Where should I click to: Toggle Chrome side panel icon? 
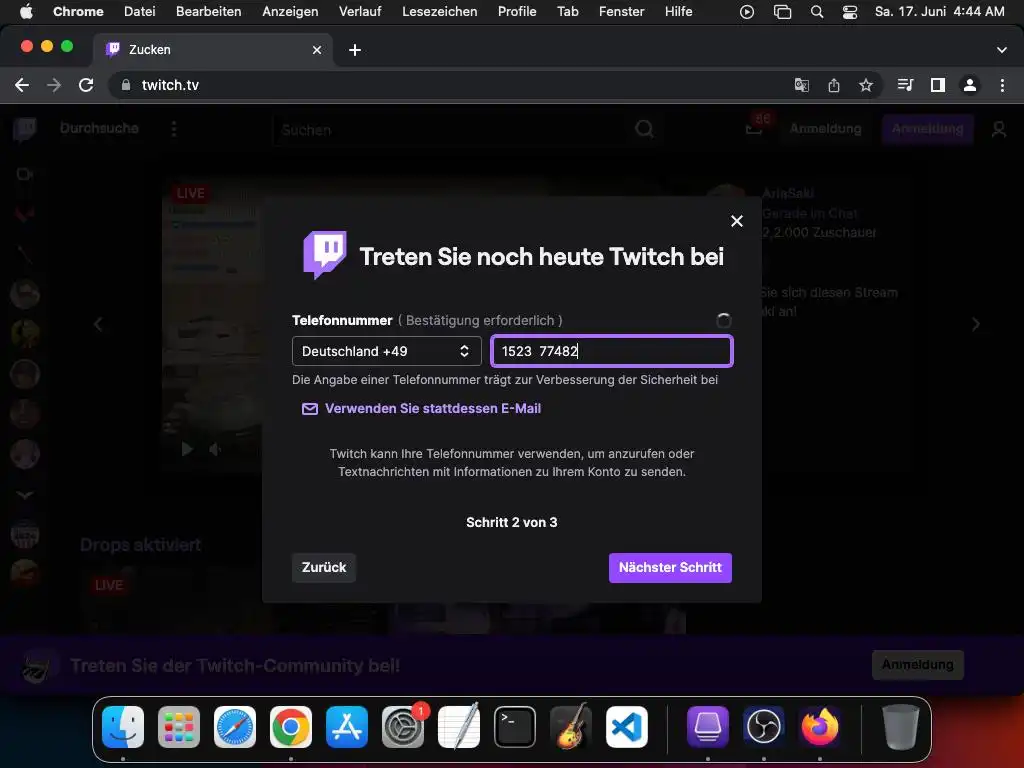coord(938,85)
